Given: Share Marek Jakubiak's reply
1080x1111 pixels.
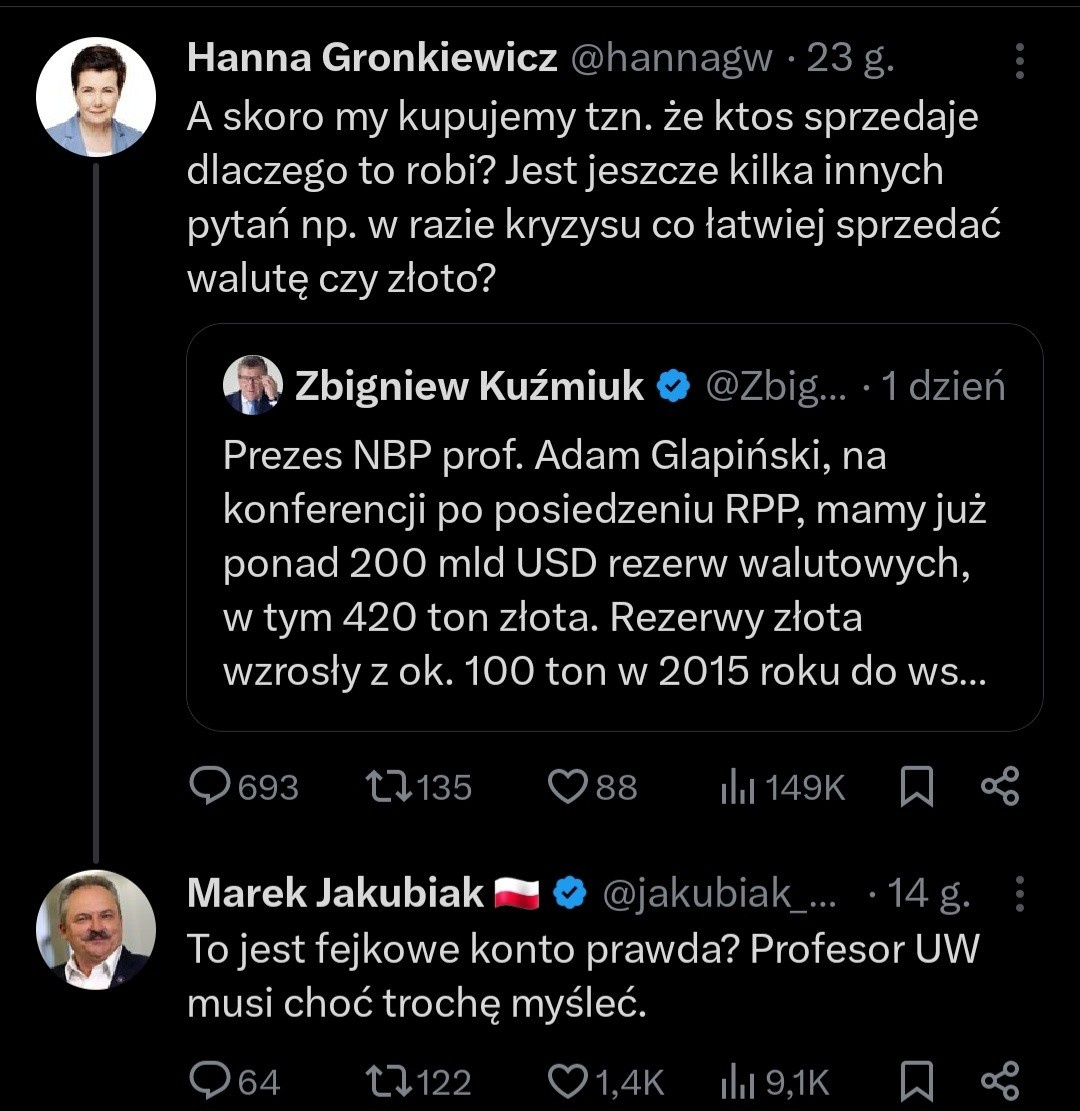Looking at the screenshot, I should pos(999,1080).
